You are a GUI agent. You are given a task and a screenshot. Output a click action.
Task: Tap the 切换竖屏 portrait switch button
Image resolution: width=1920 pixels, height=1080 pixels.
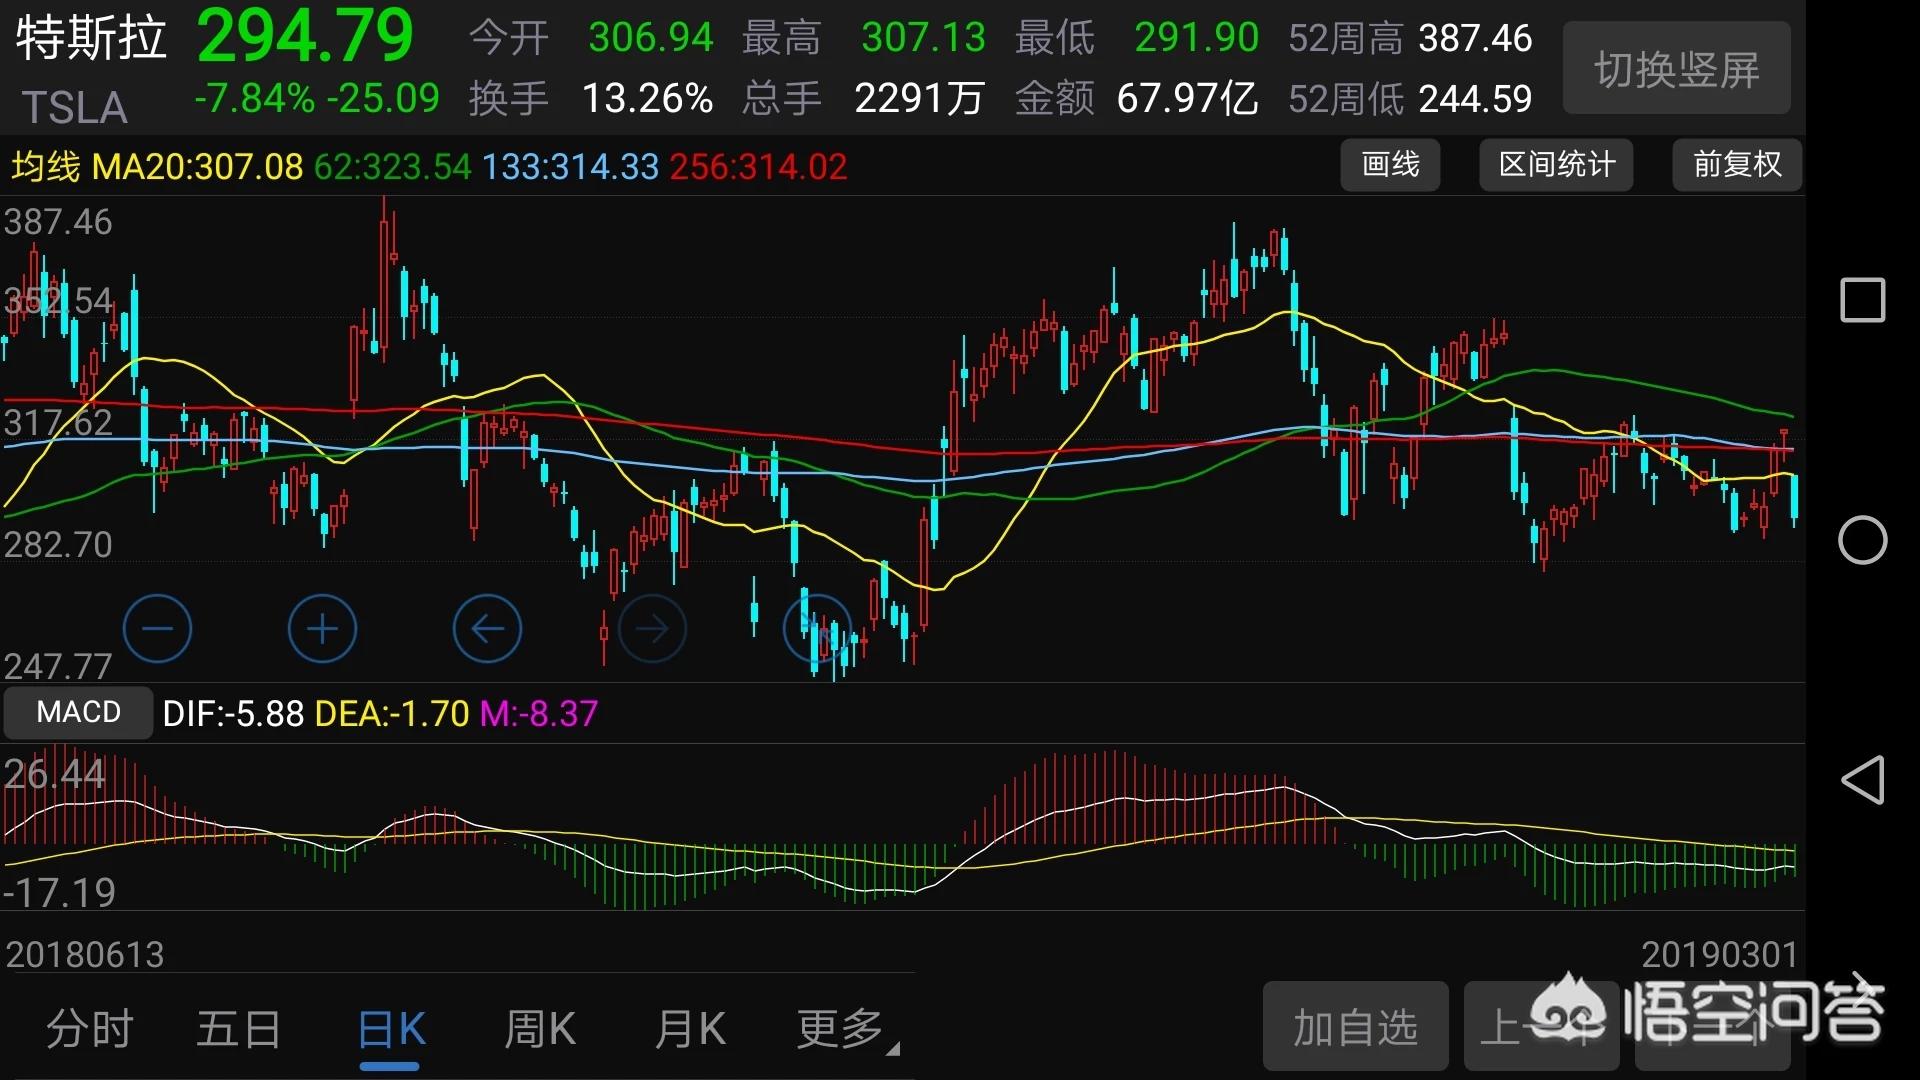pos(1677,69)
